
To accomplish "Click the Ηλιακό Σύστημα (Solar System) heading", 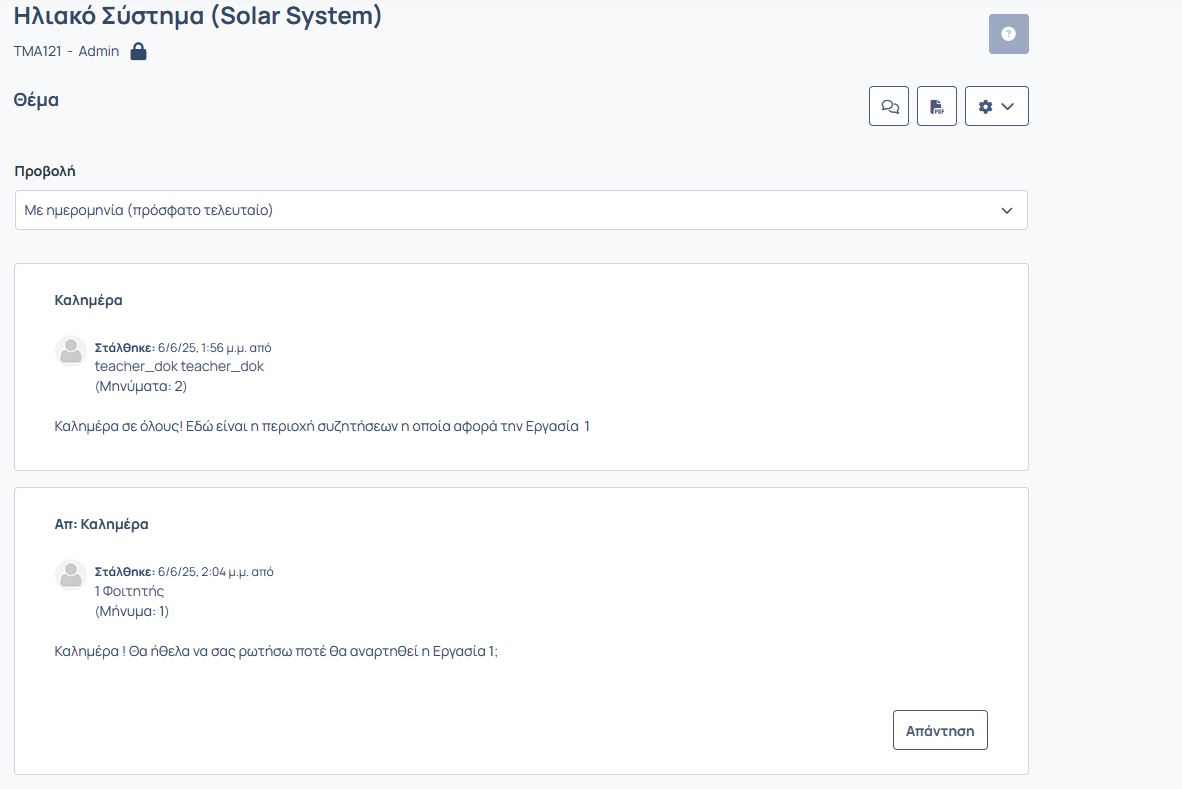I will point(198,15).
